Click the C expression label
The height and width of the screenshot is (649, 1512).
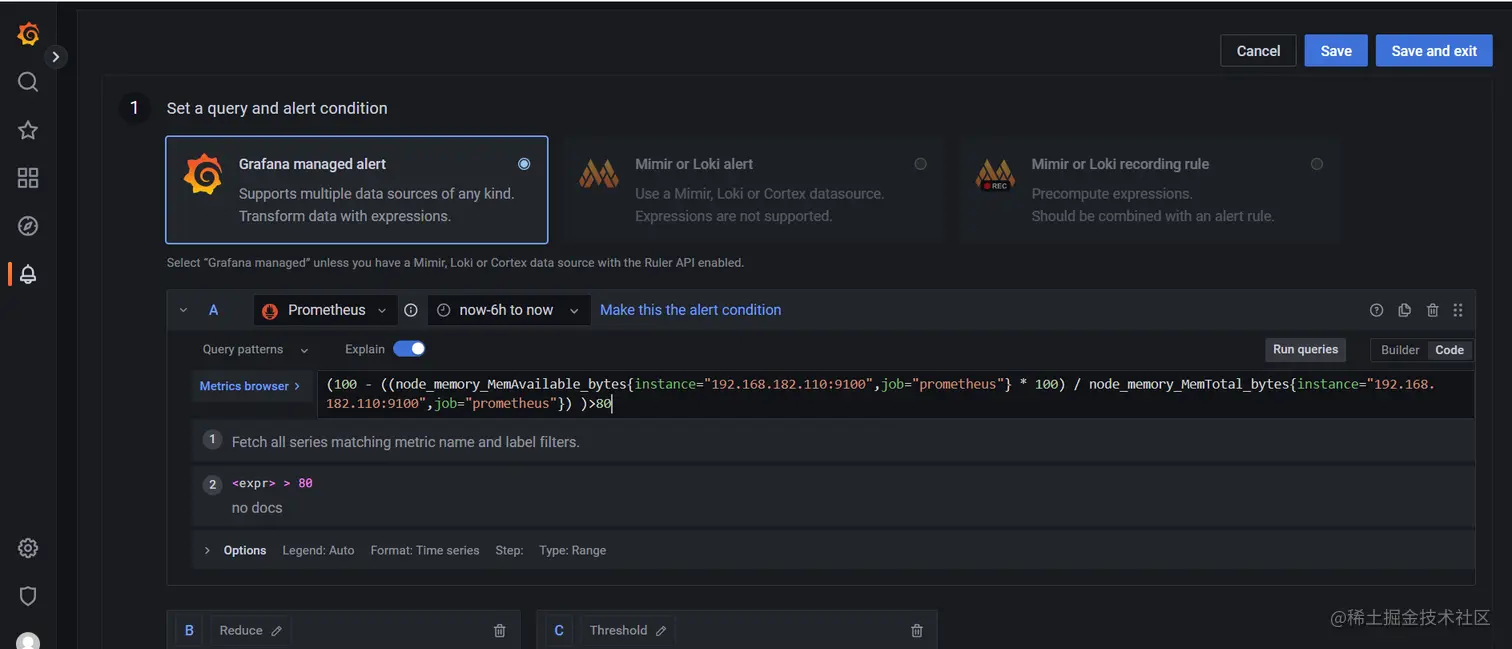(559, 631)
